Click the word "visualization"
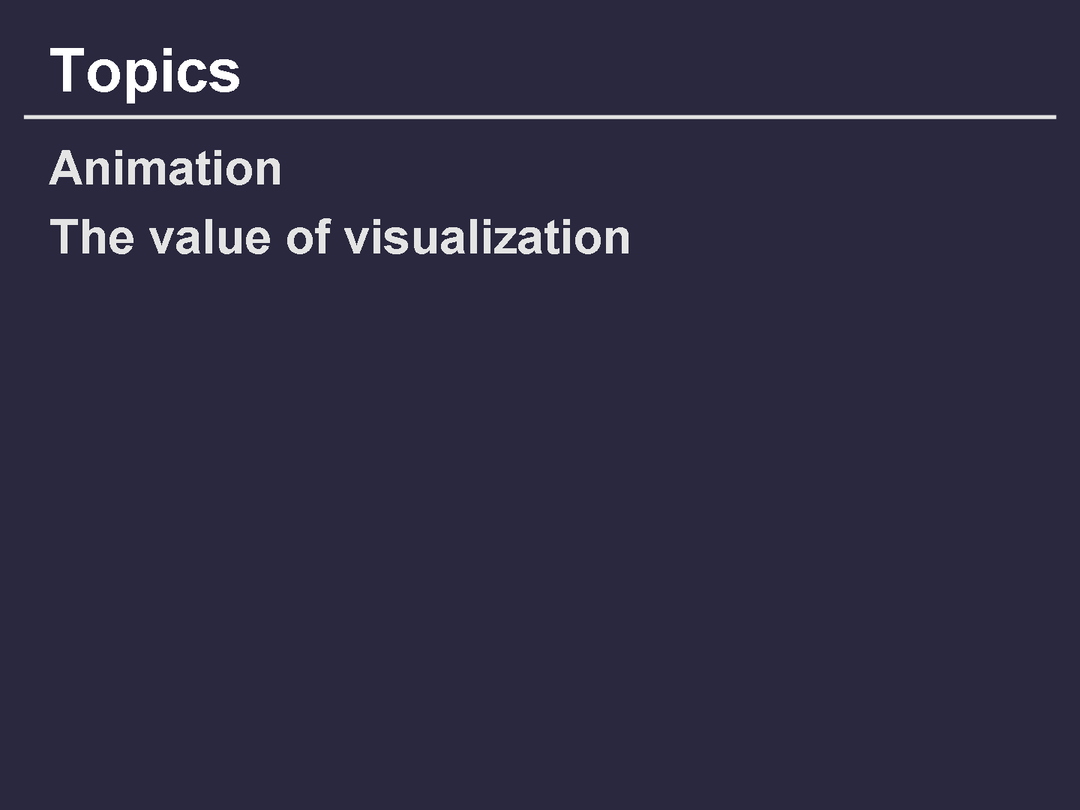1080x810 pixels. [487, 238]
